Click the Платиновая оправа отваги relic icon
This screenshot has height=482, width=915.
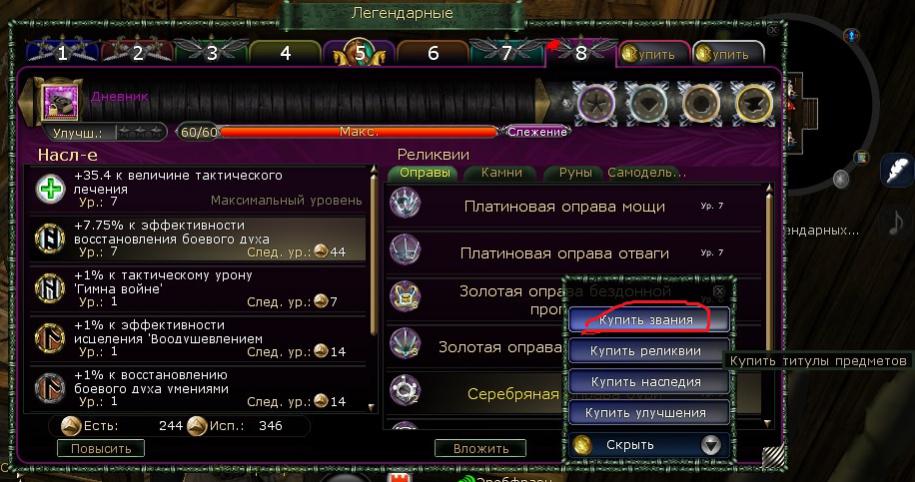pyautogui.click(x=405, y=250)
